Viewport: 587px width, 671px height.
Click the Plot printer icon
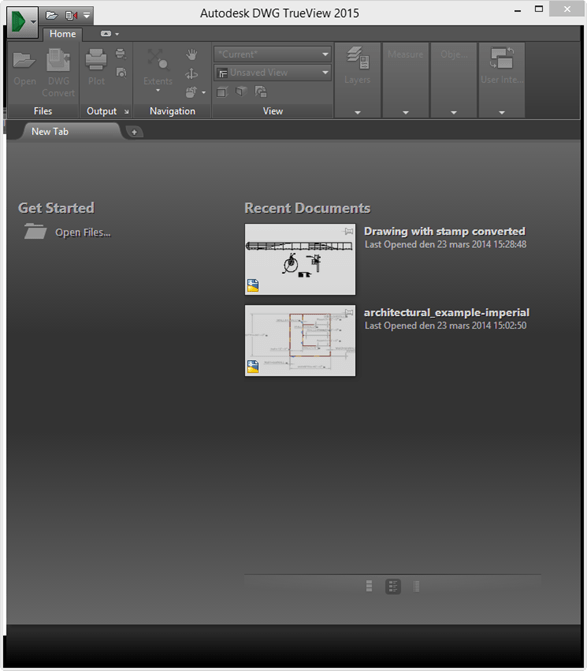(96, 59)
